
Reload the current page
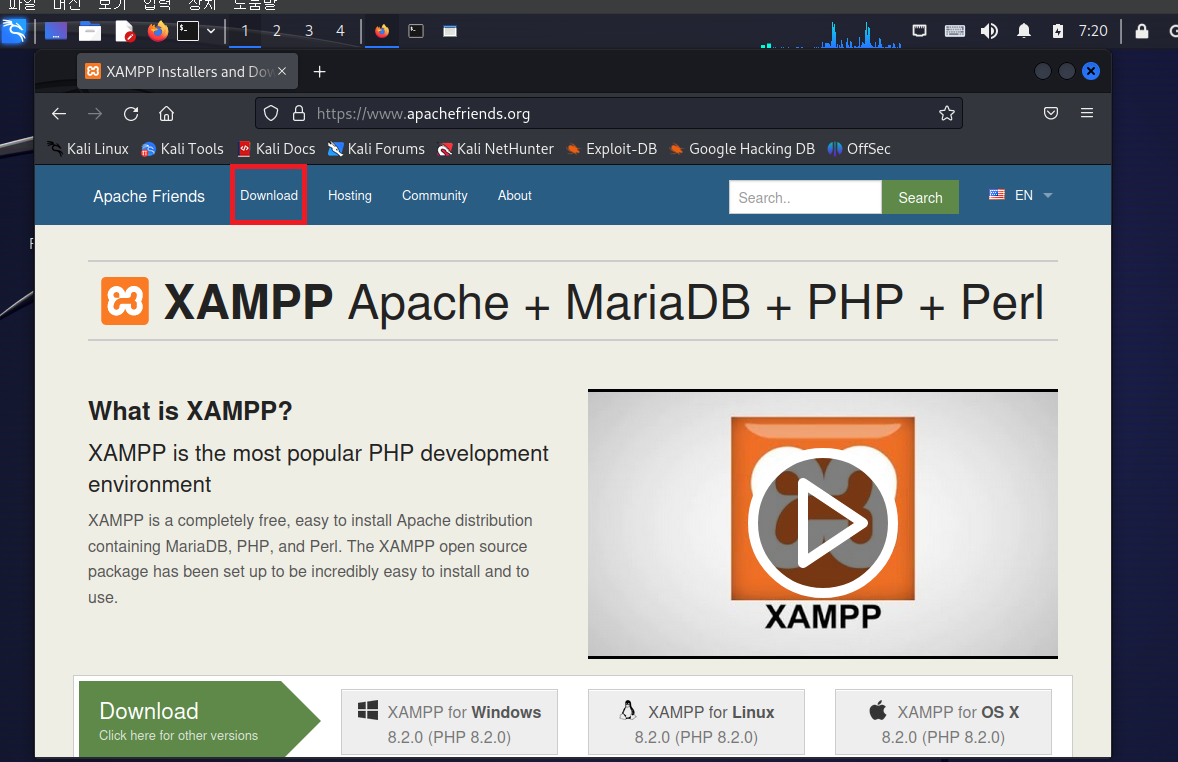click(131, 113)
